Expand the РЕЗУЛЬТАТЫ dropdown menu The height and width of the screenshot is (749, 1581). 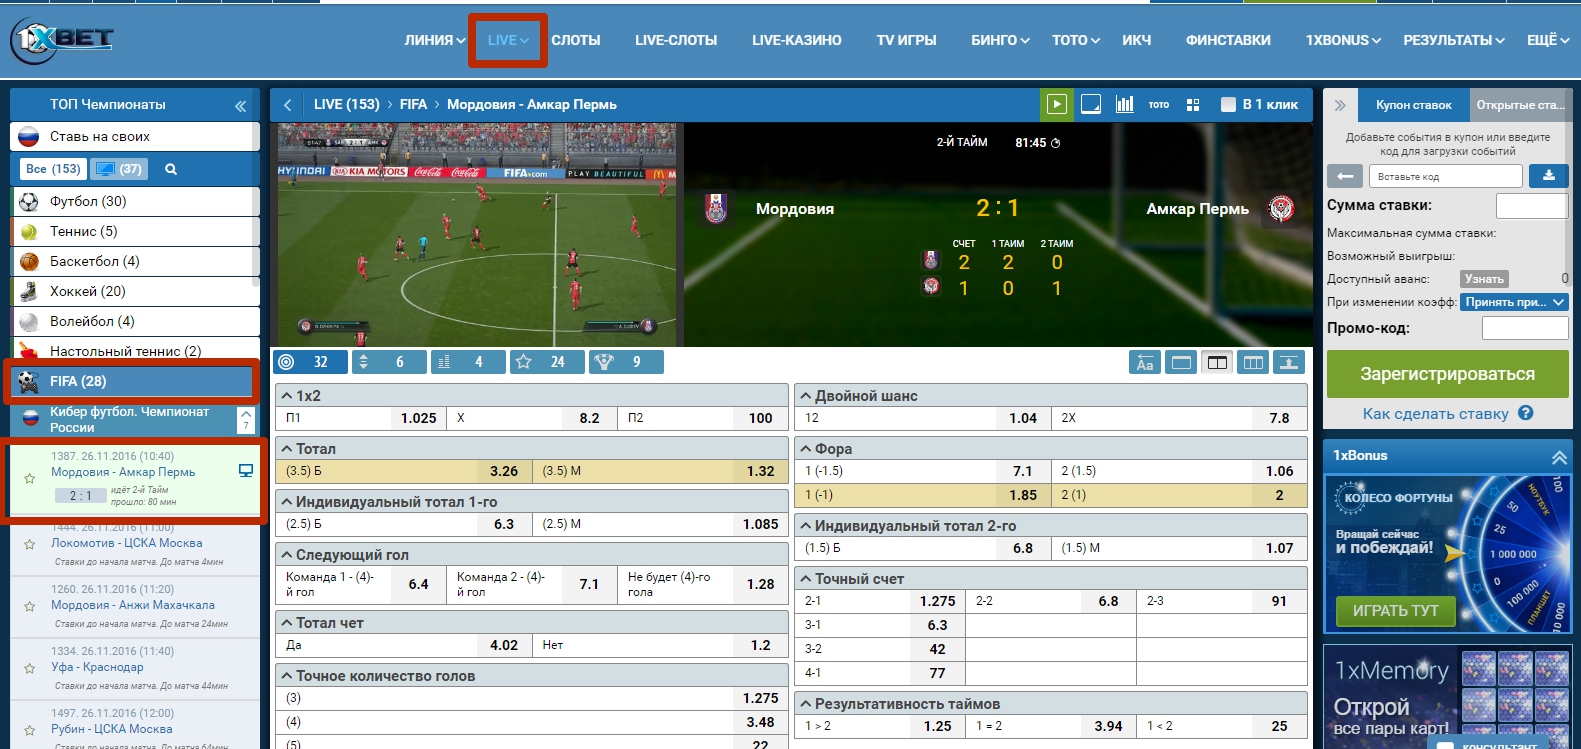pos(1454,40)
